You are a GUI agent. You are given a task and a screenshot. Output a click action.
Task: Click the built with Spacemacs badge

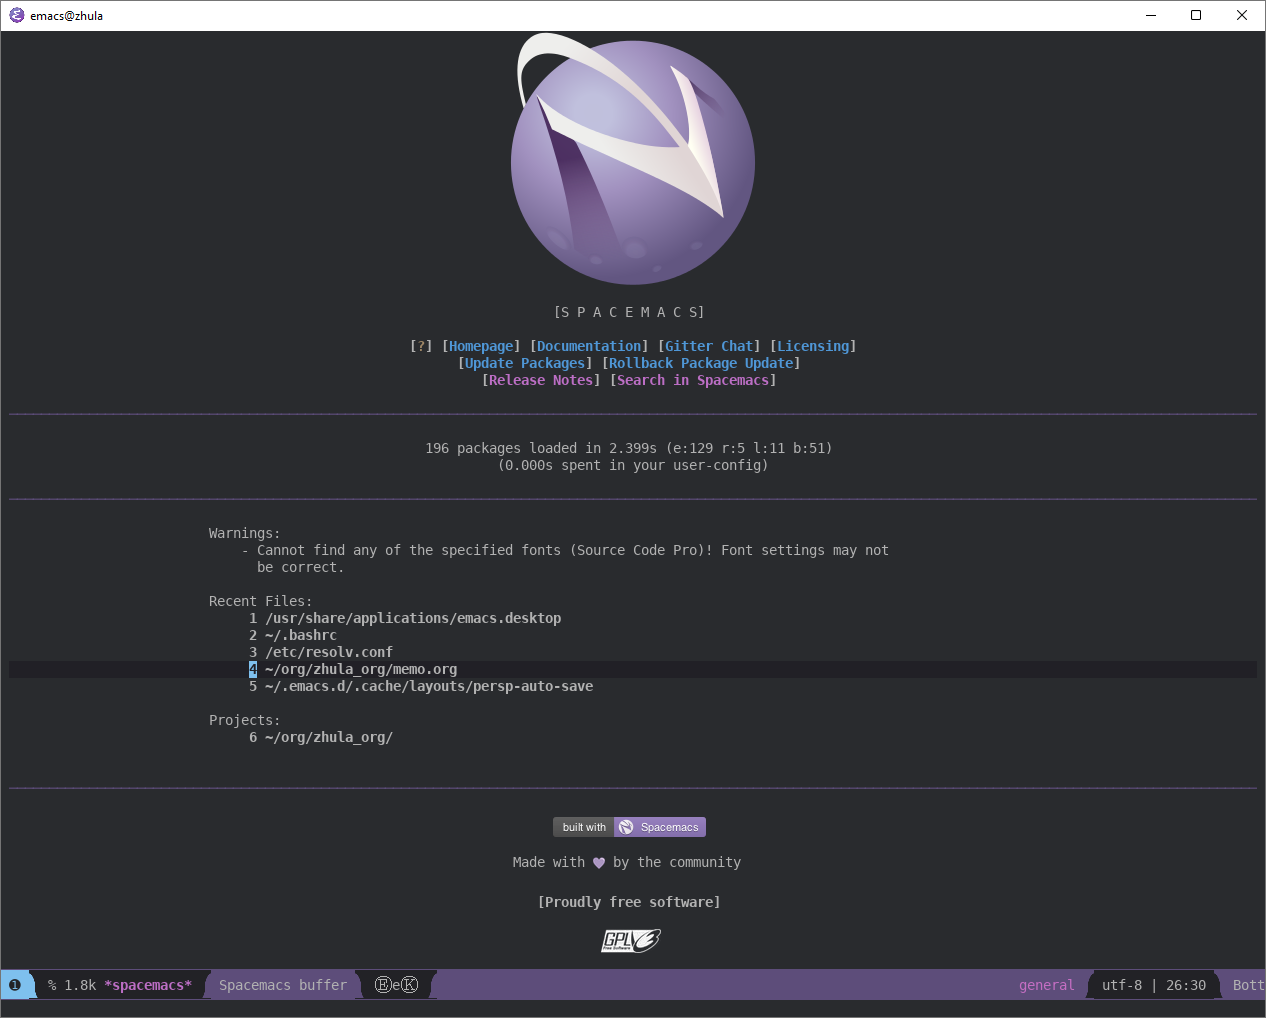[629, 827]
